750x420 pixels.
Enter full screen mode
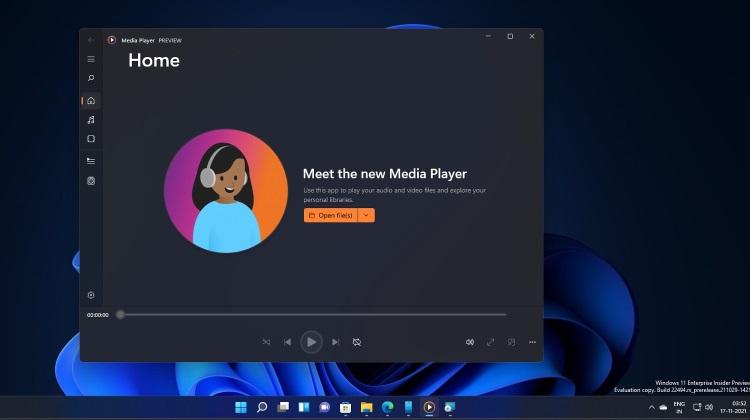pyautogui.click(x=490, y=342)
